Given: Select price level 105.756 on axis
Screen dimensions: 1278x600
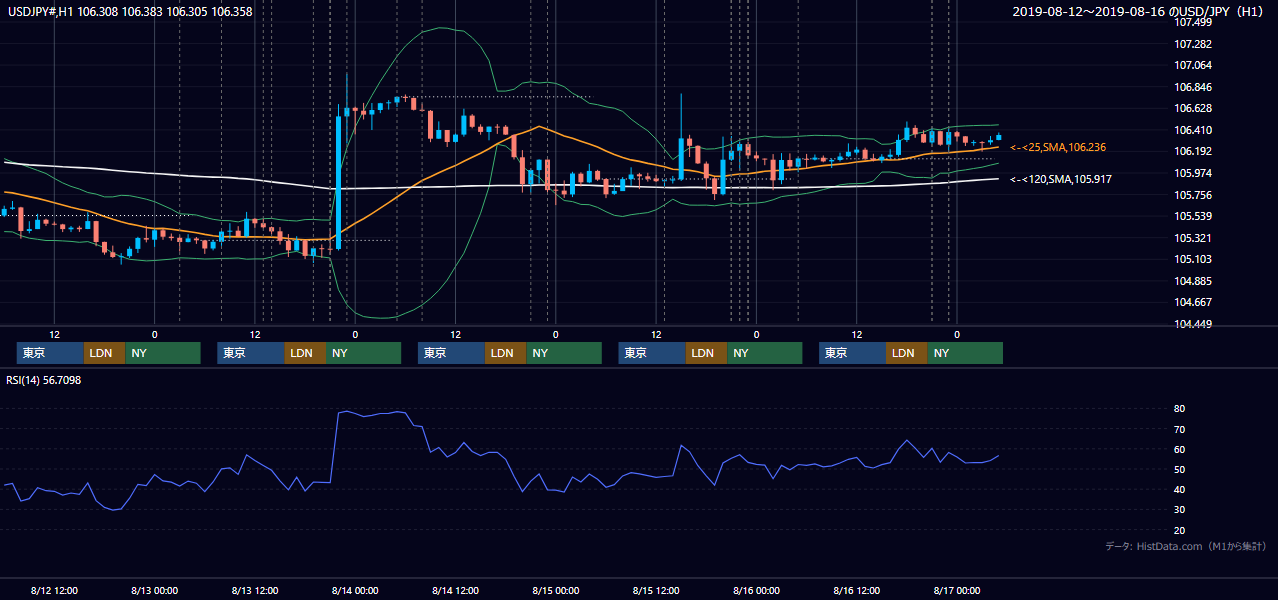Looking at the screenshot, I should pos(1193,195).
